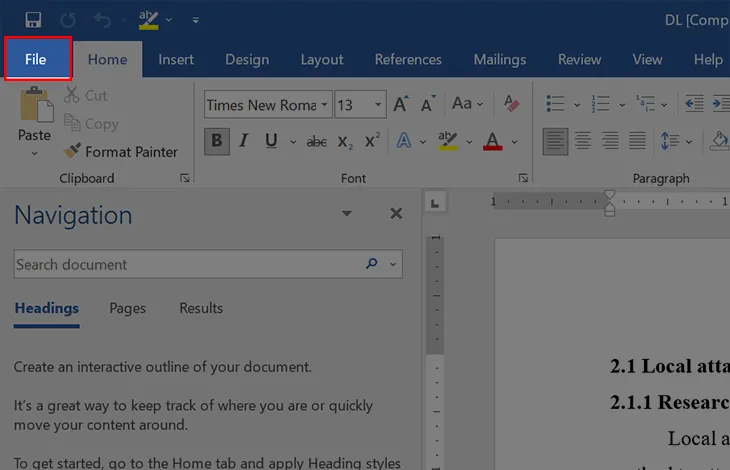Close the Navigation pane
The image size is (730, 470).
click(x=396, y=214)
